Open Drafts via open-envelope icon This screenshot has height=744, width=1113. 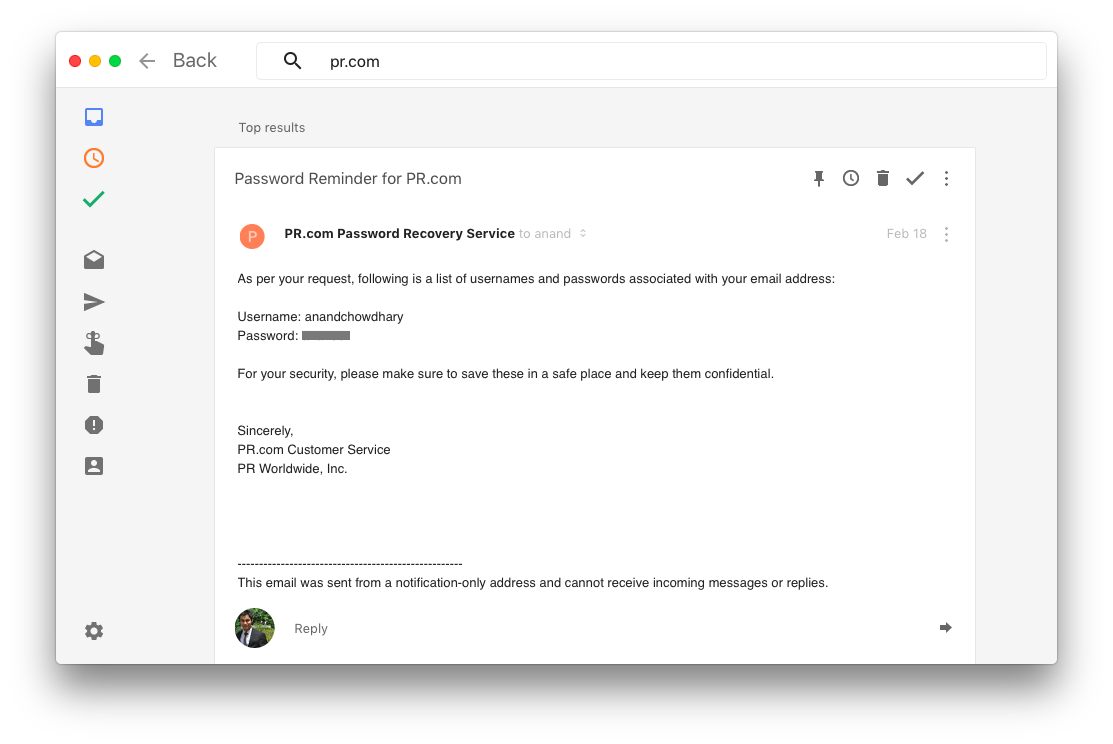pos(94,260)
